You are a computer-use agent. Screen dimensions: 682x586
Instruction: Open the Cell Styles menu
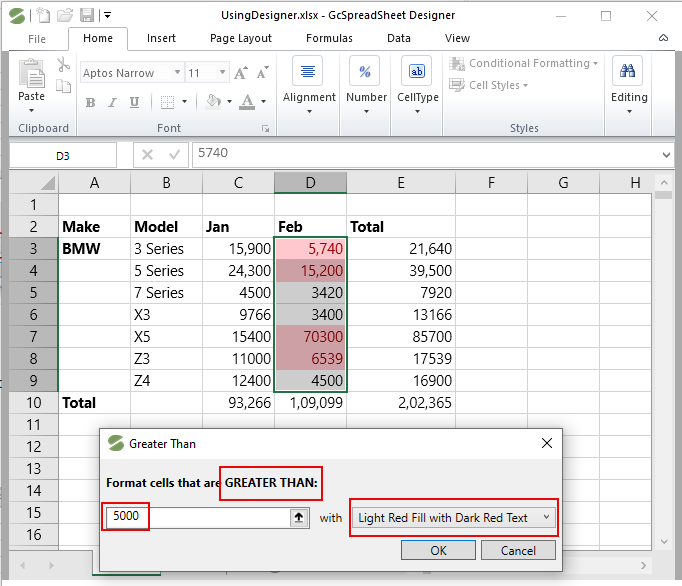tap(488, 85)
